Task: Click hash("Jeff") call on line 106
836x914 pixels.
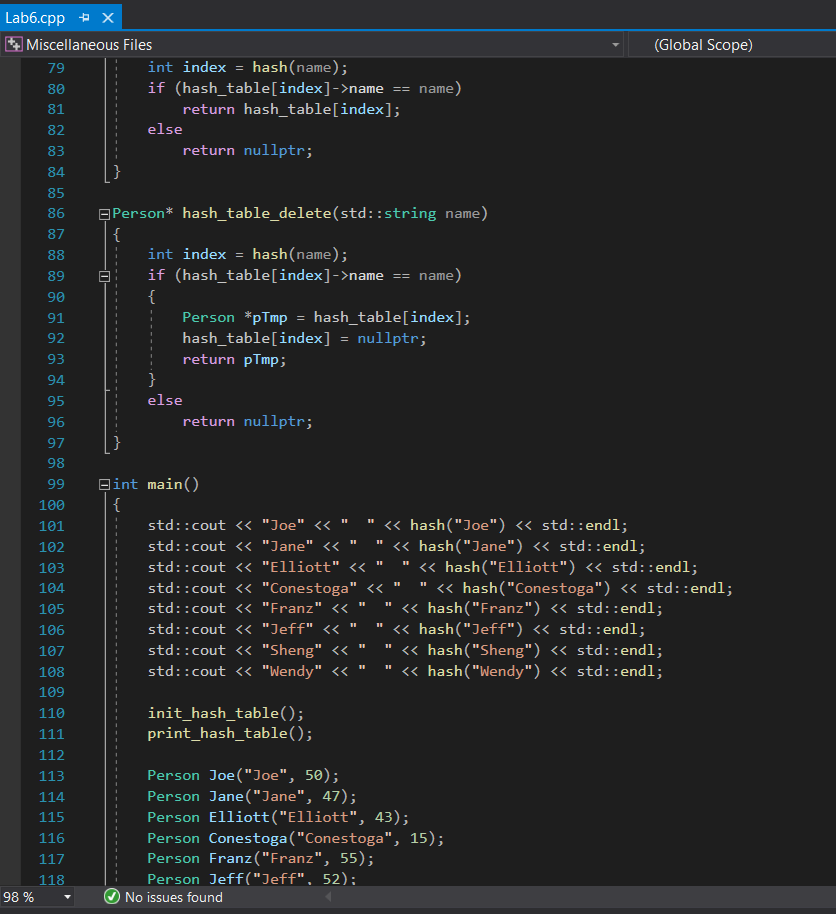Action: pos(471,630)
